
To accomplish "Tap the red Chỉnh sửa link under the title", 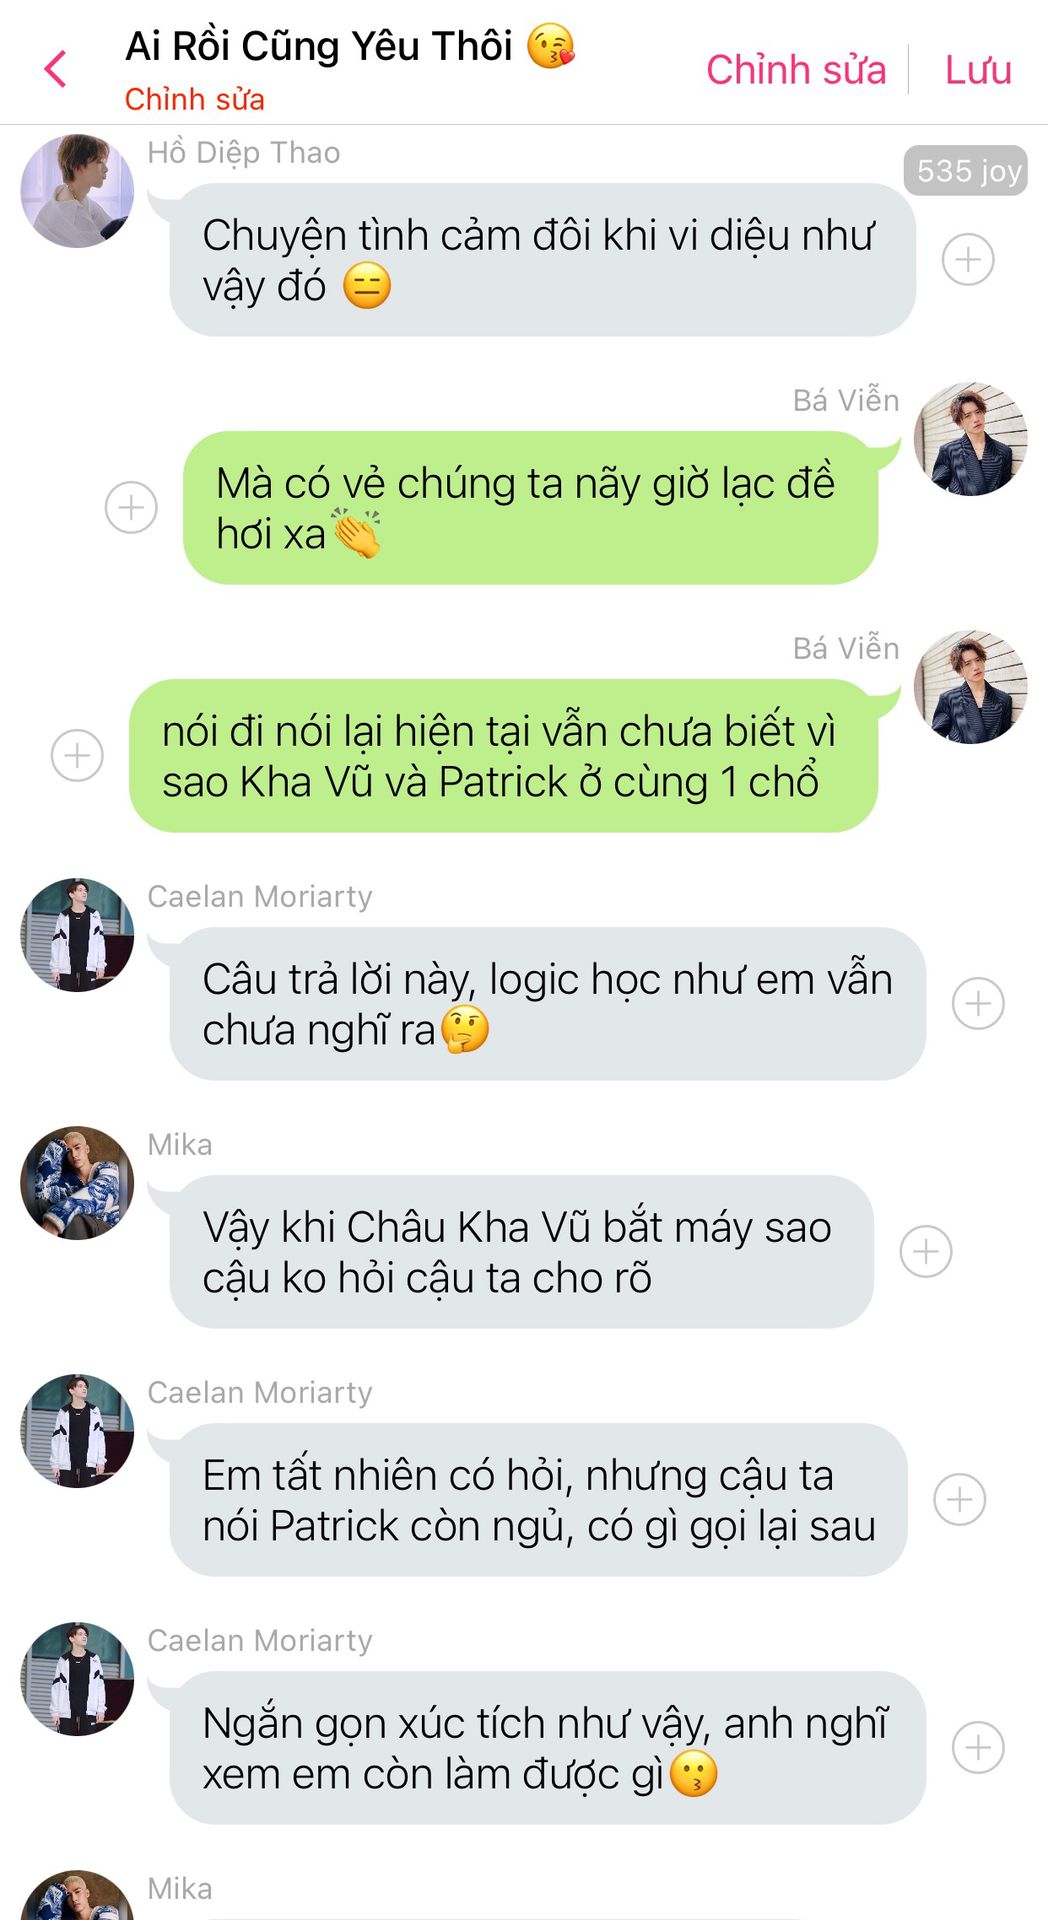I will click(x=194, y=100).
